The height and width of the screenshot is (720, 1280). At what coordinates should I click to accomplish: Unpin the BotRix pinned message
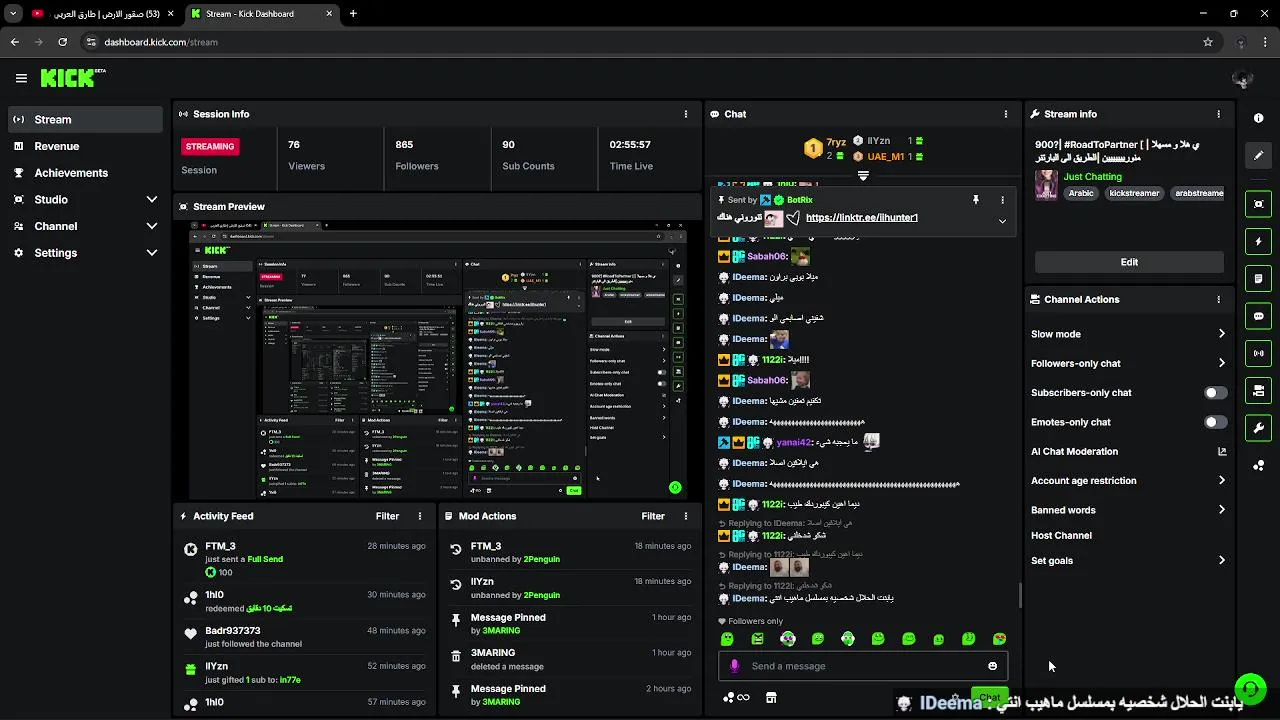coord(976,200)
